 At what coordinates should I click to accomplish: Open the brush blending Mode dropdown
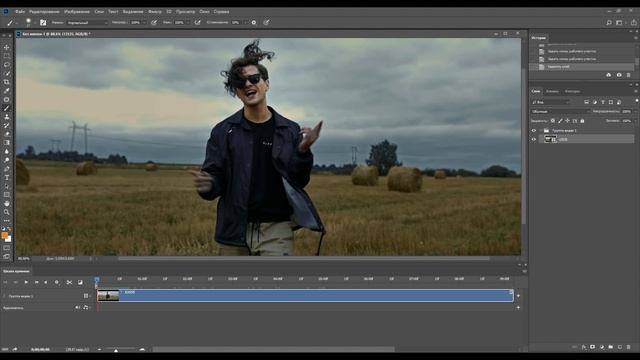[87, 23]
